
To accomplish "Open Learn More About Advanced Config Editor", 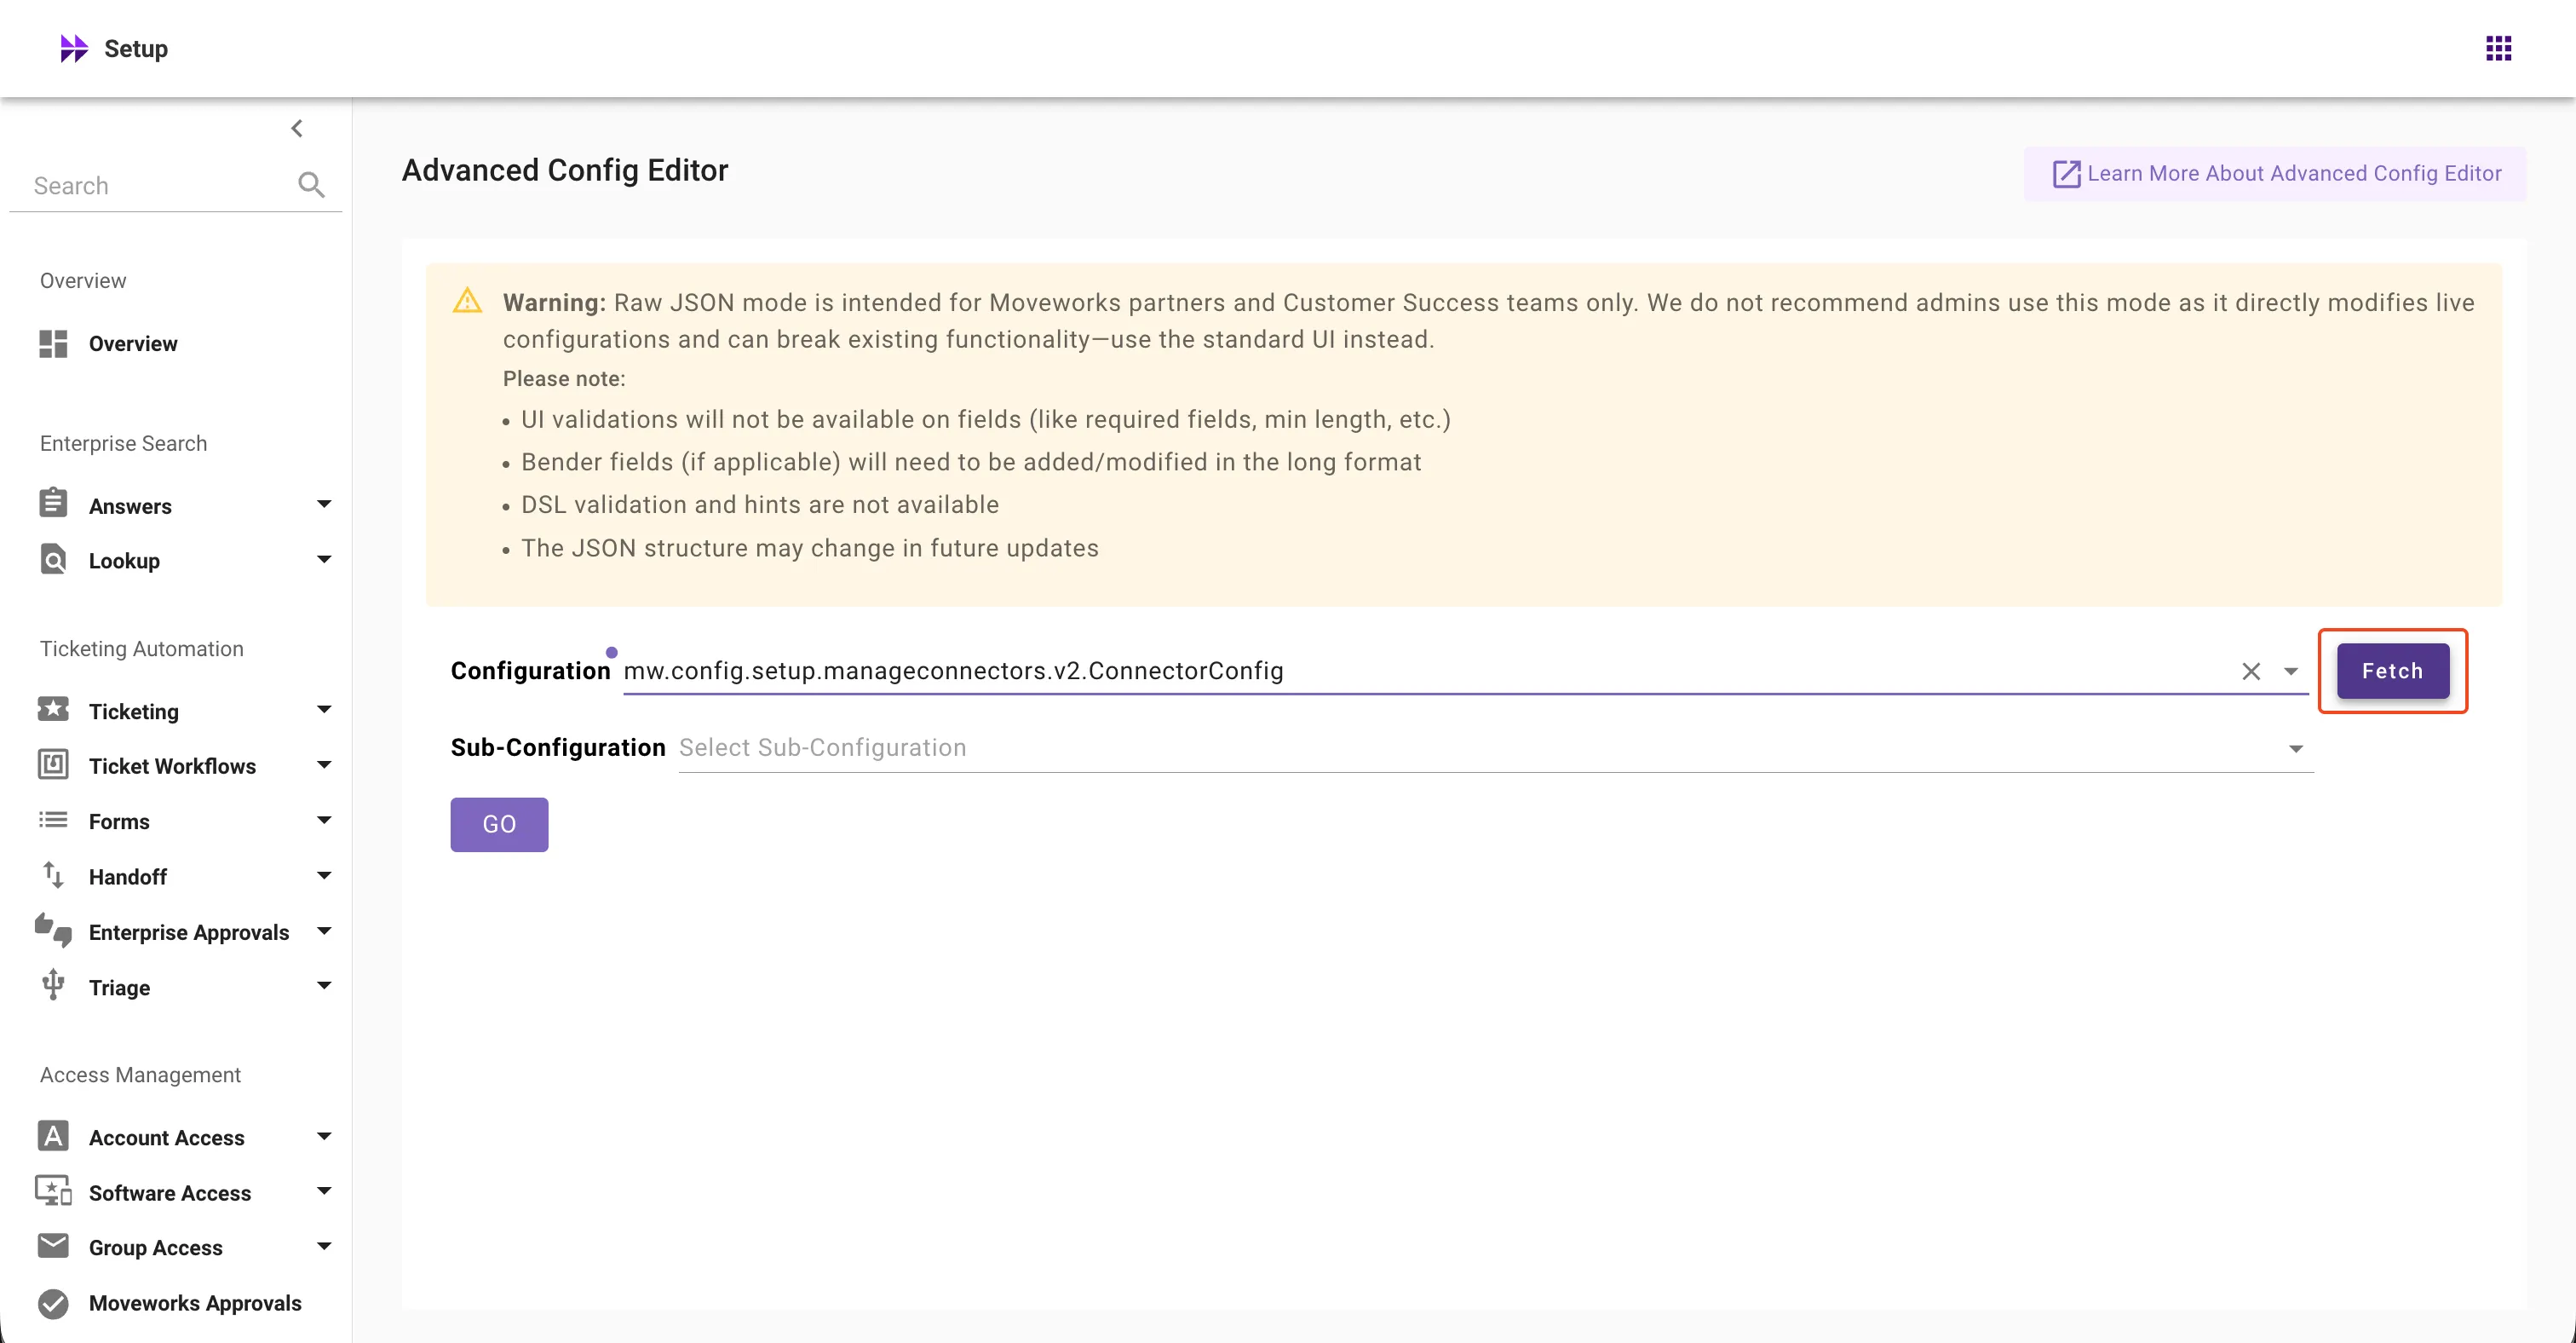I will click(2275, 173).
